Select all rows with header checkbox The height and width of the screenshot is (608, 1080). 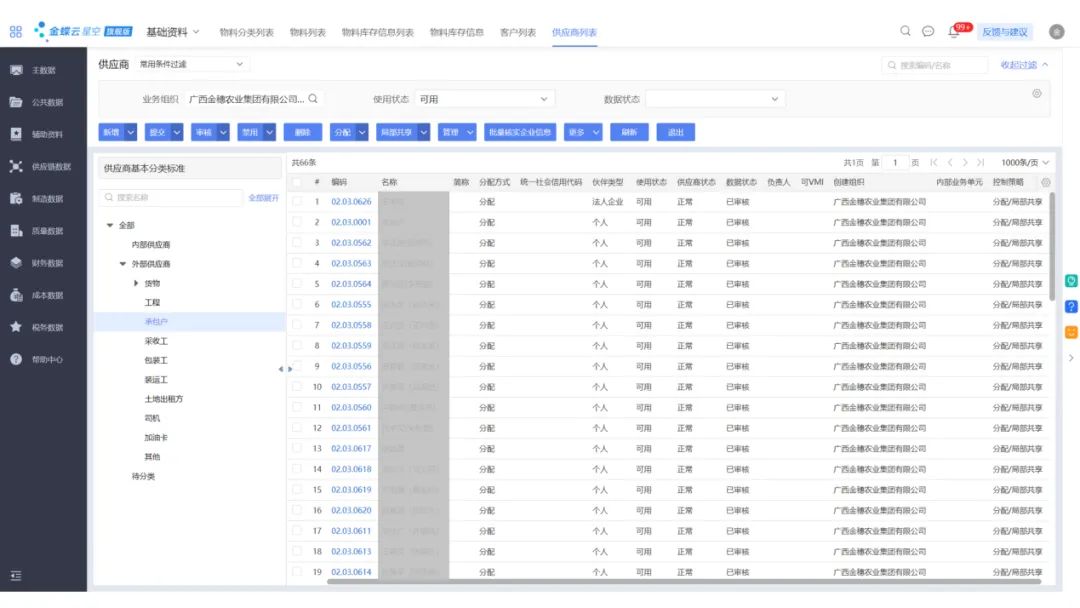297,182
